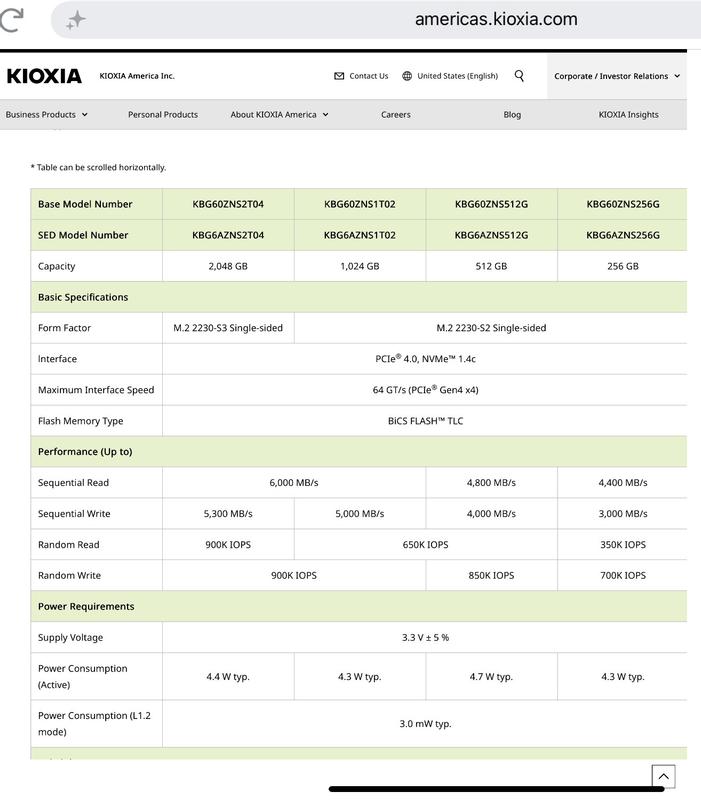
Task: Click the 5,000 MB/s sequential write value
Action: pyautogui.click(x=360, y=514)
